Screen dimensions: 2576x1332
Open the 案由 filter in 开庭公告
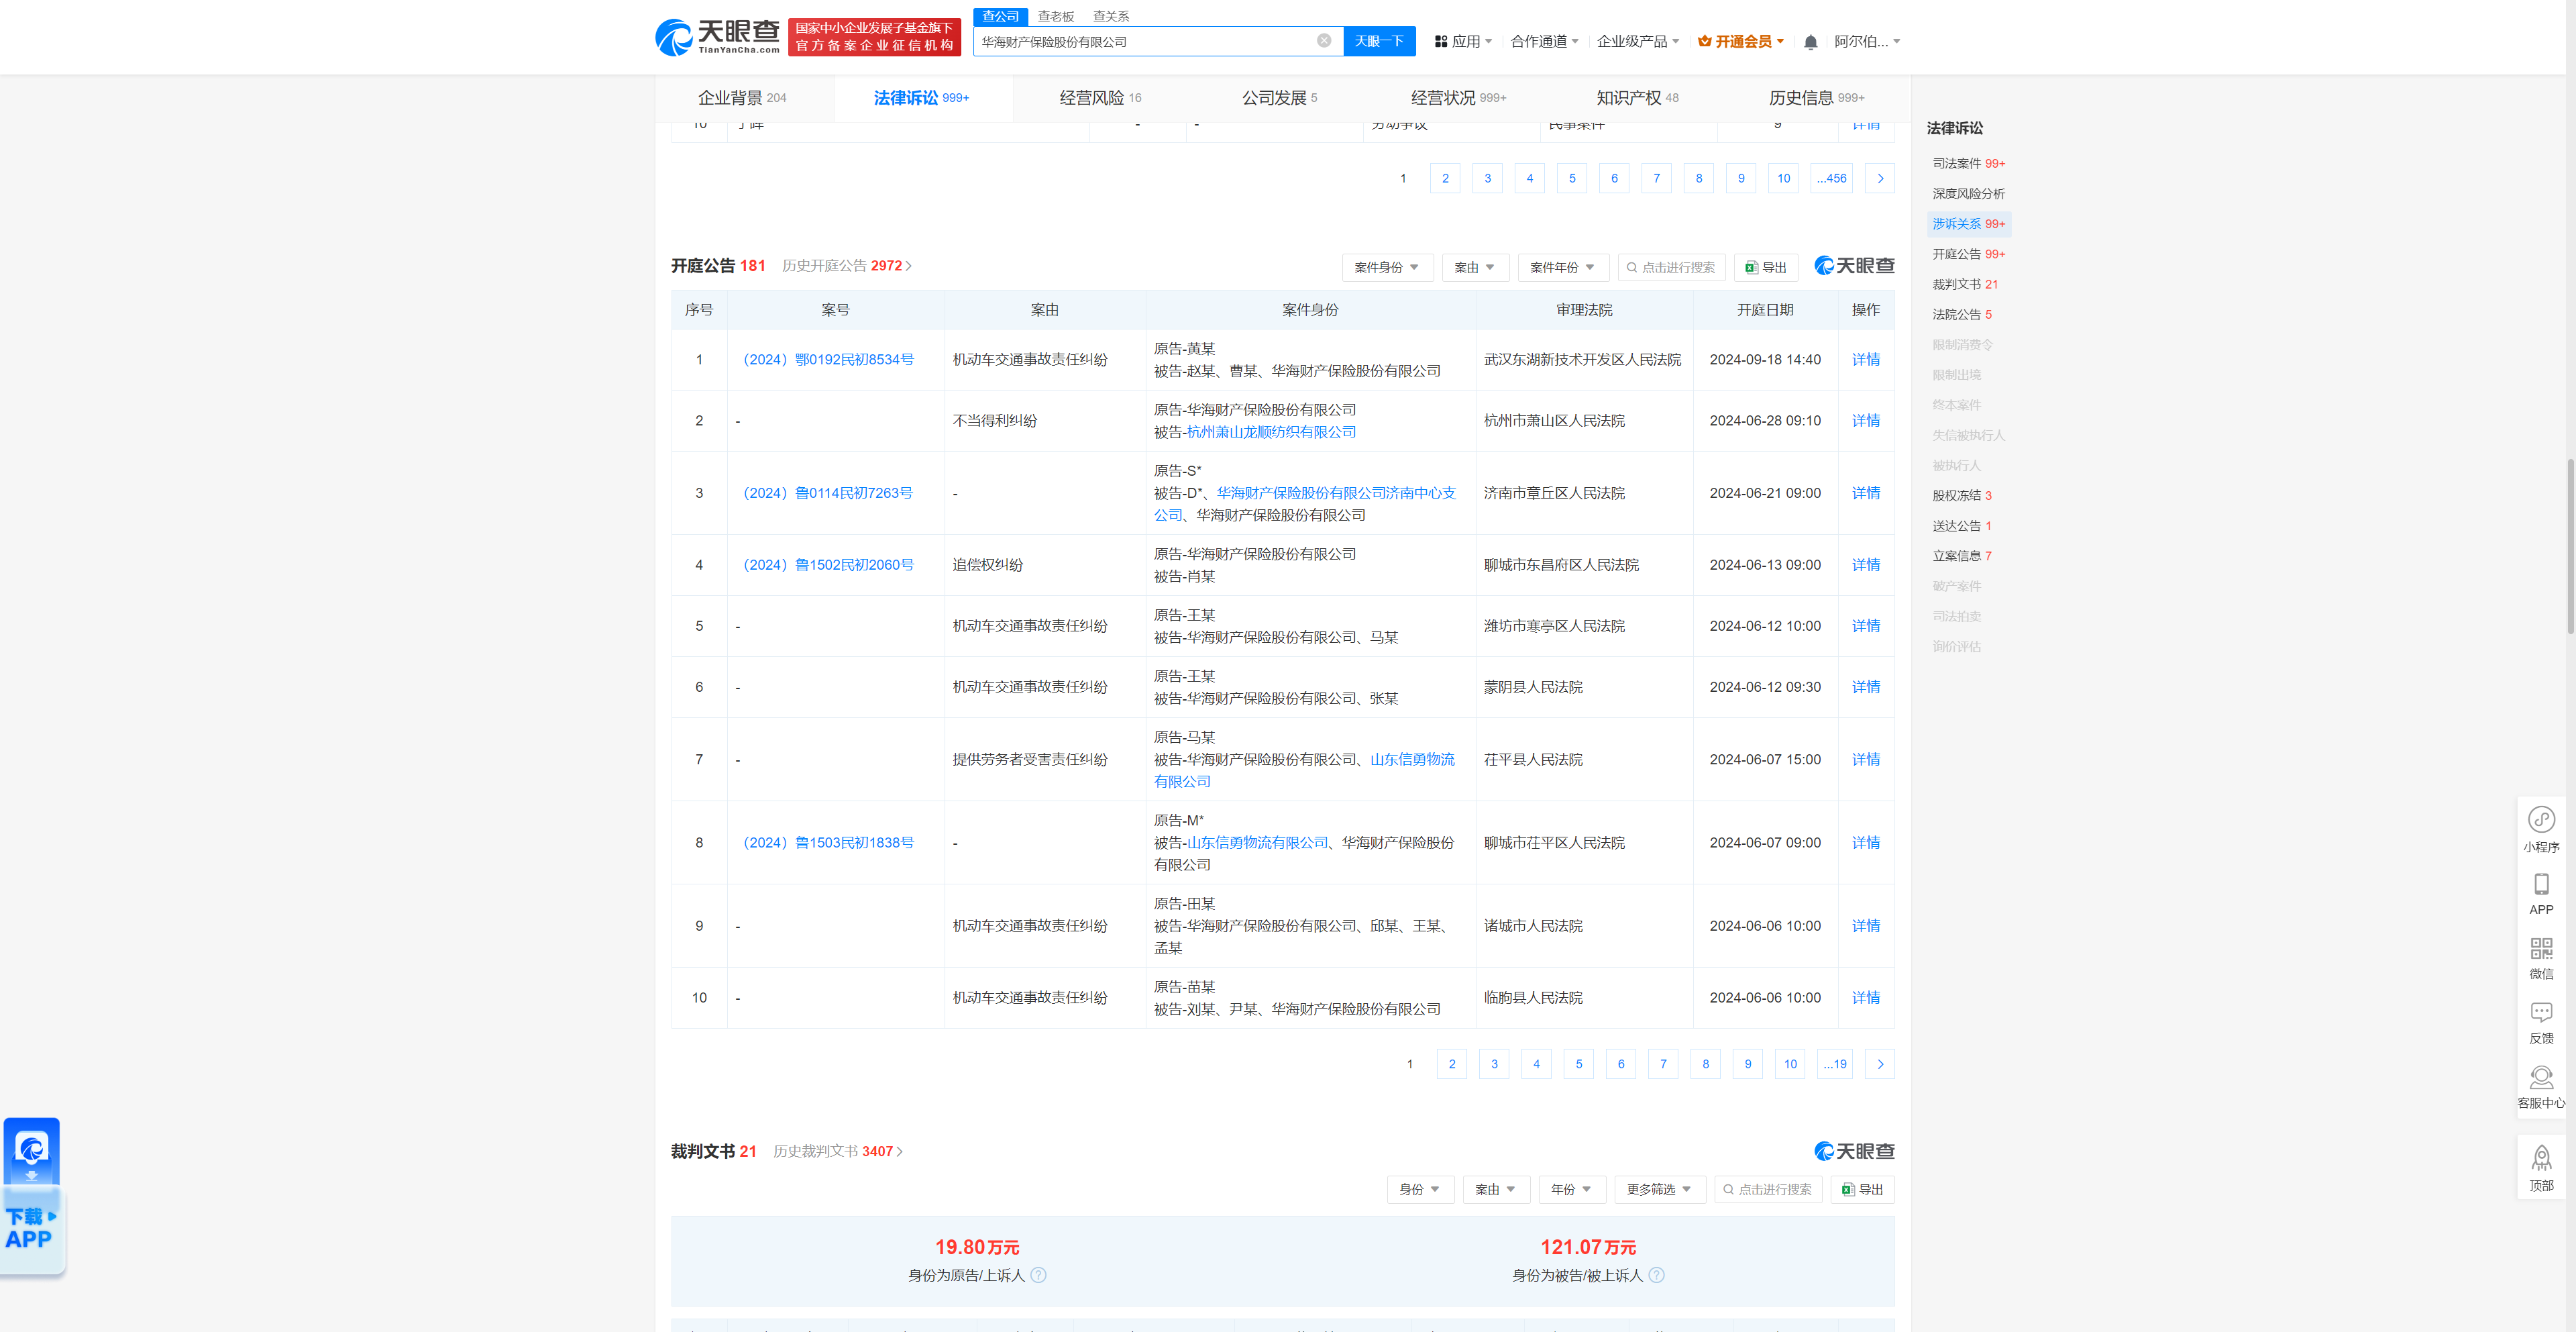point(1475,268)
